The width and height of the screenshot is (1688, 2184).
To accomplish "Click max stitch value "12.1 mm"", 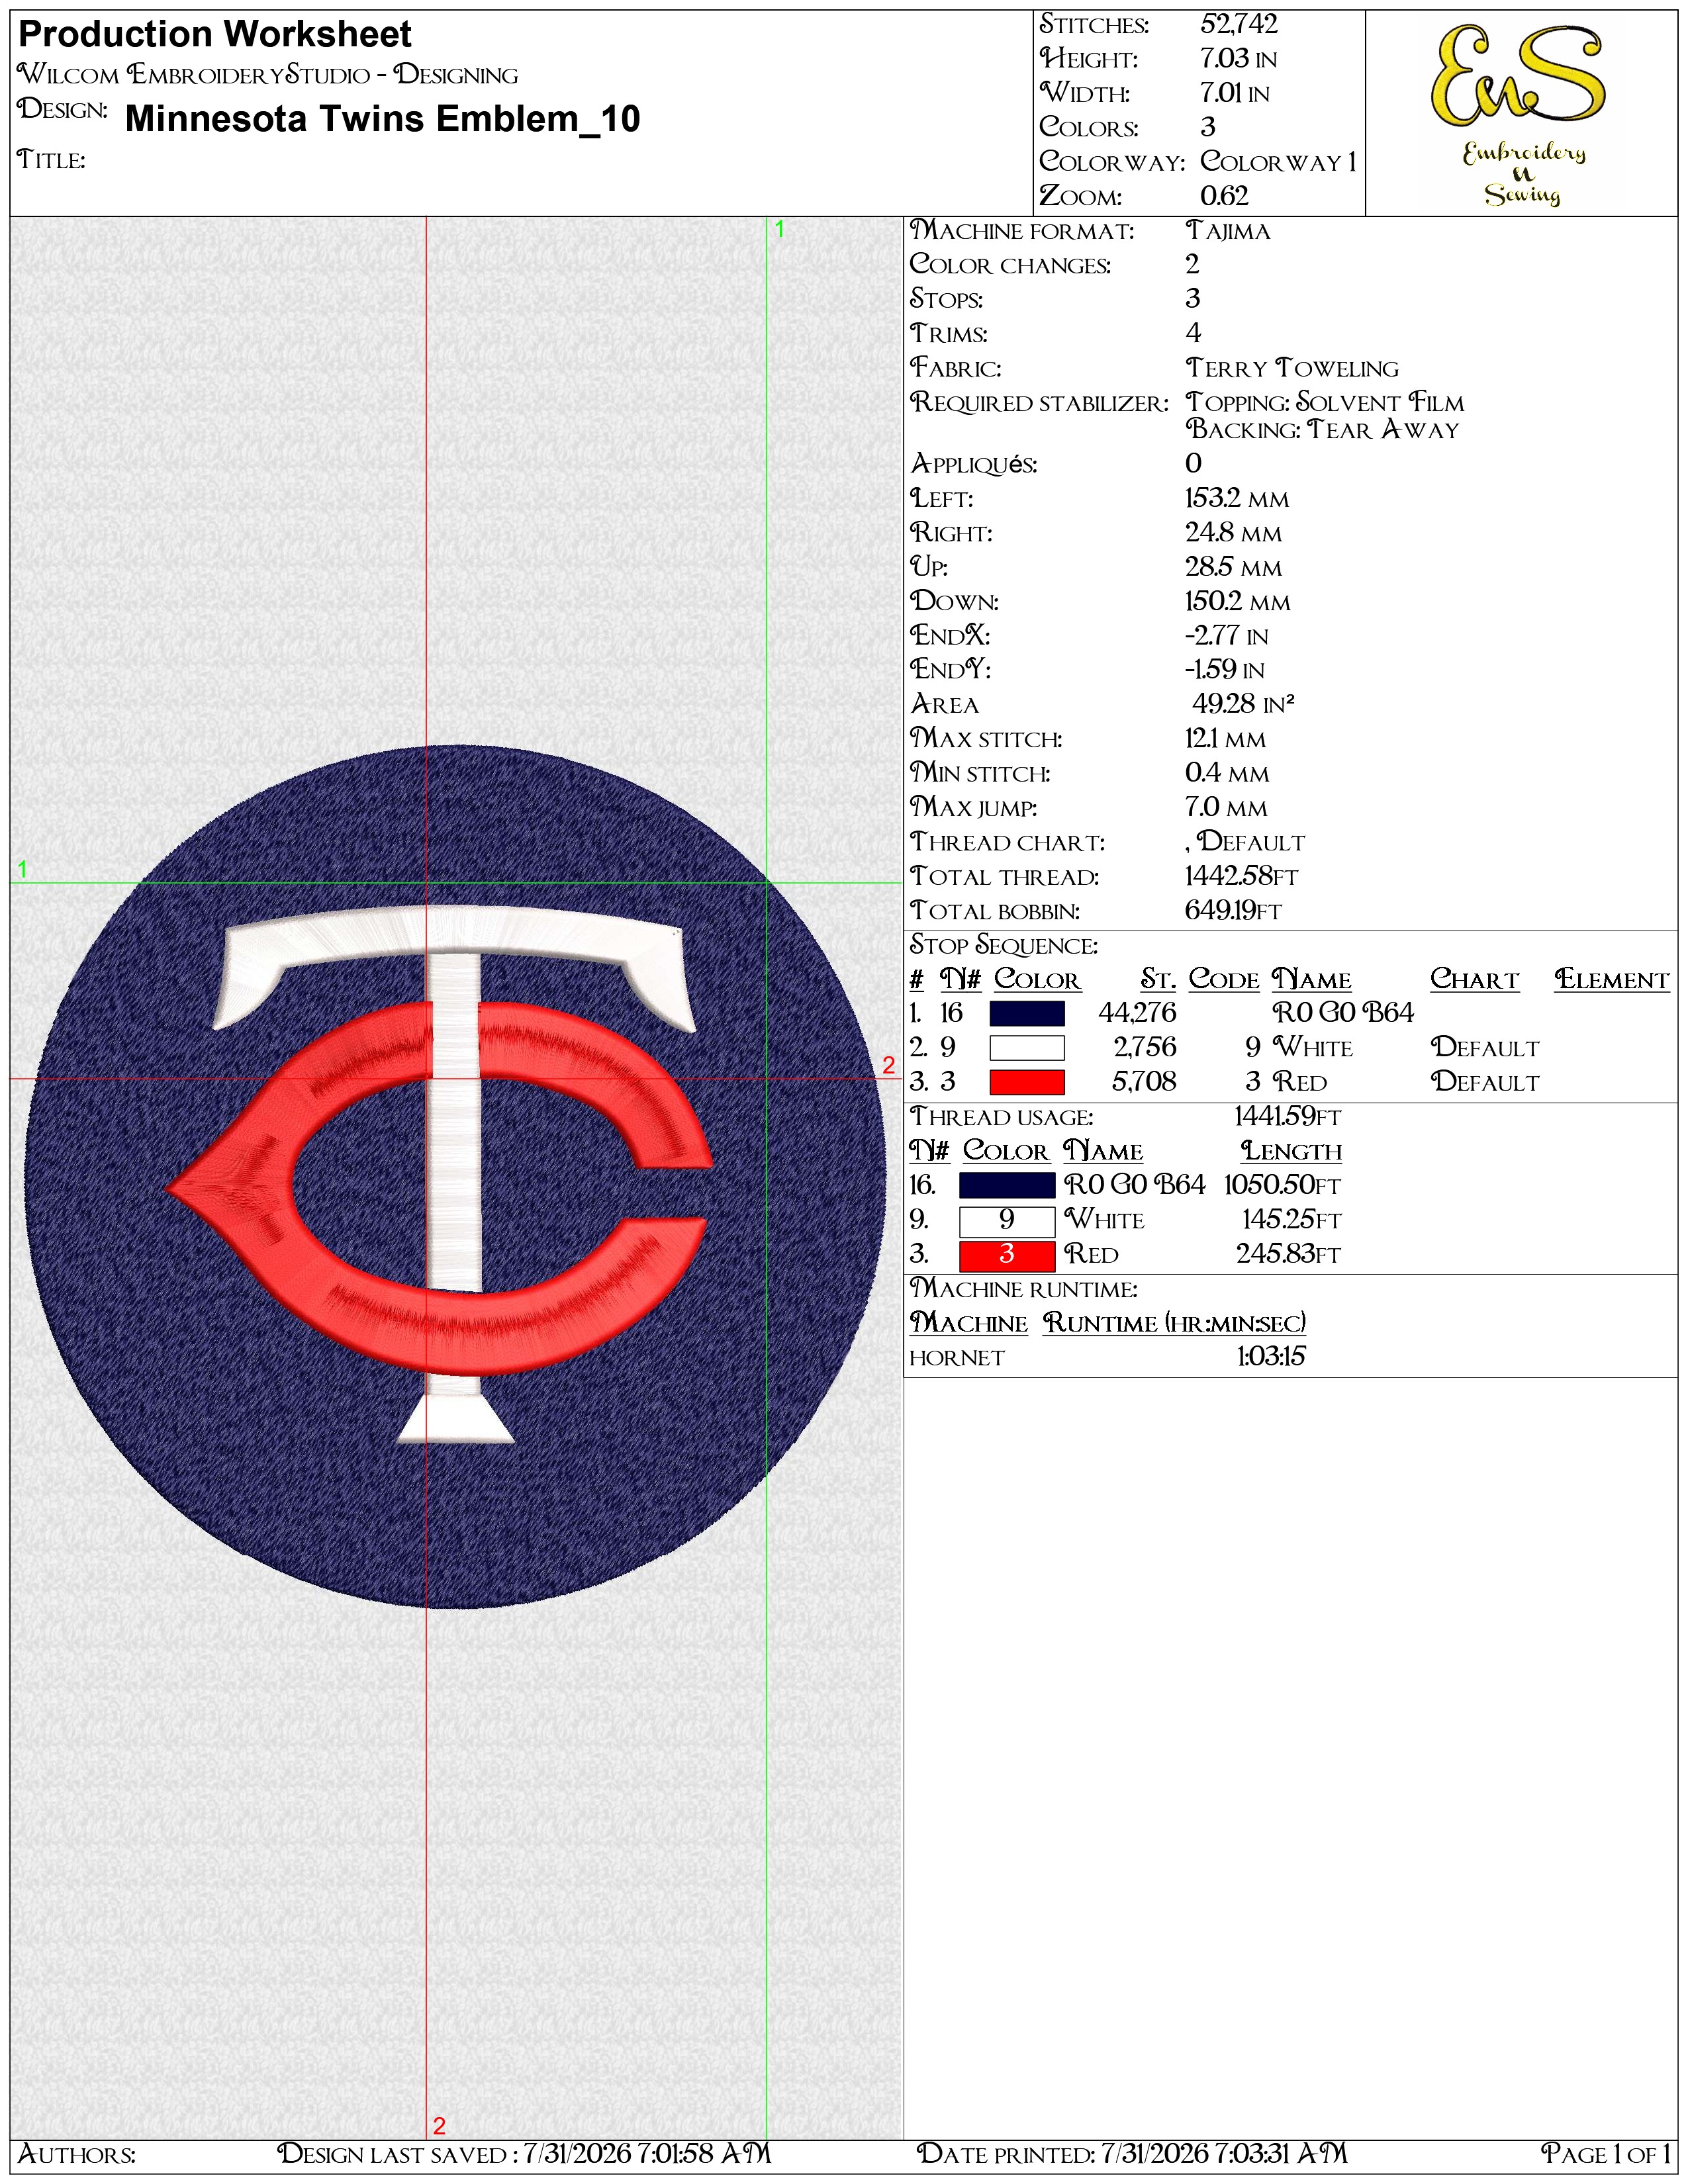I will tap(1225, 739).
